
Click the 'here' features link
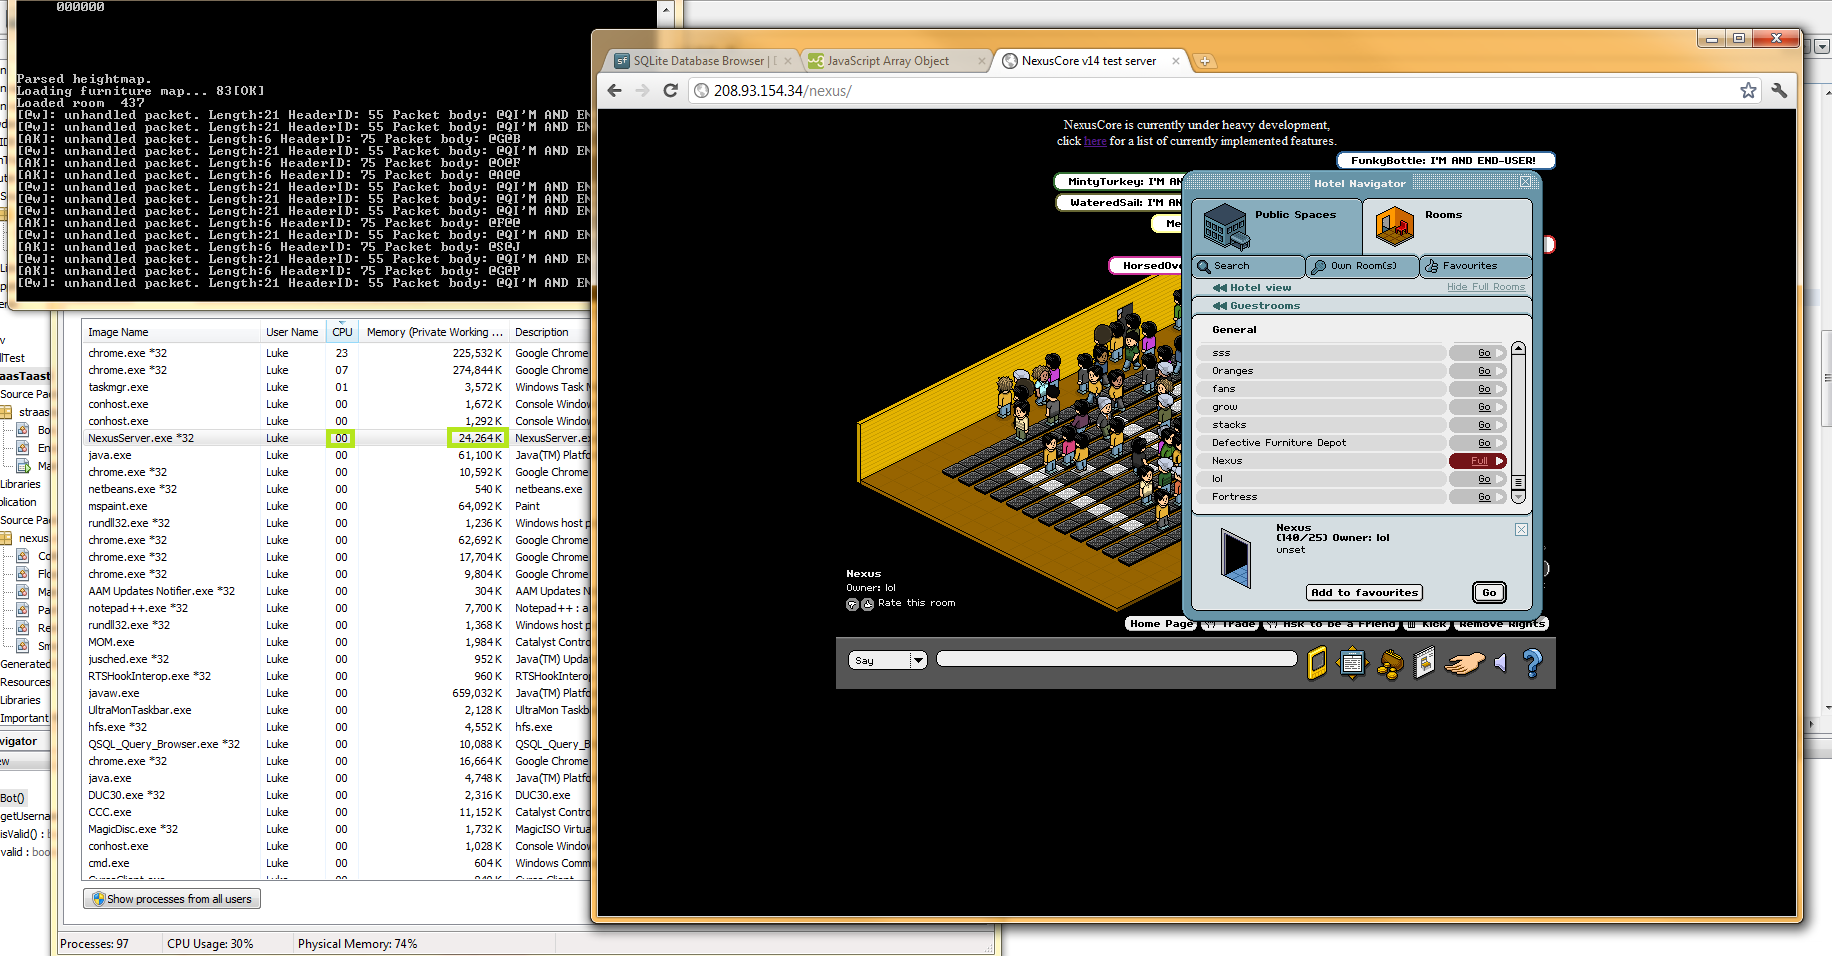[x=1095, y=141]
